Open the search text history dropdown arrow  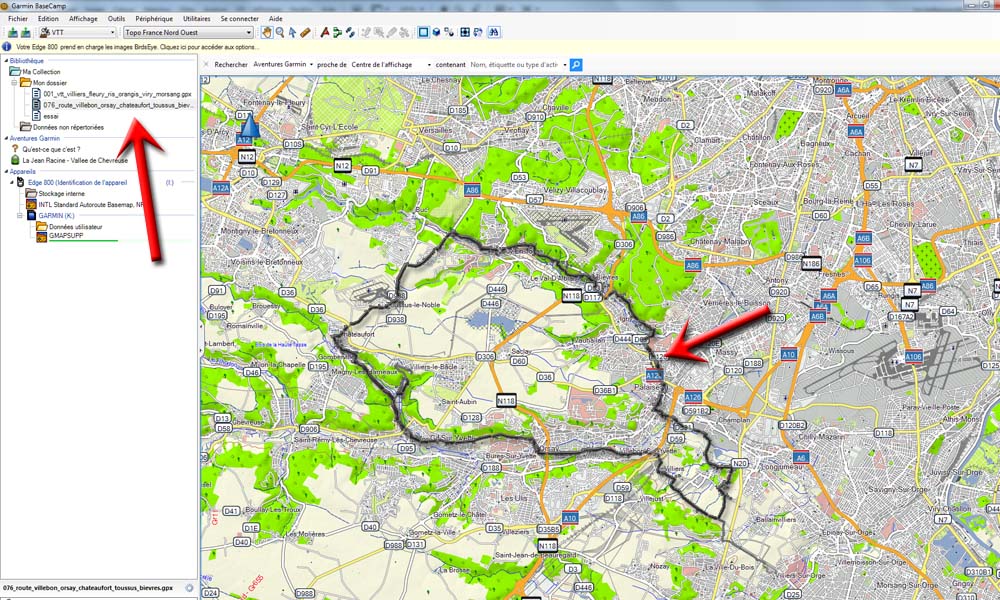click(564, 65)
